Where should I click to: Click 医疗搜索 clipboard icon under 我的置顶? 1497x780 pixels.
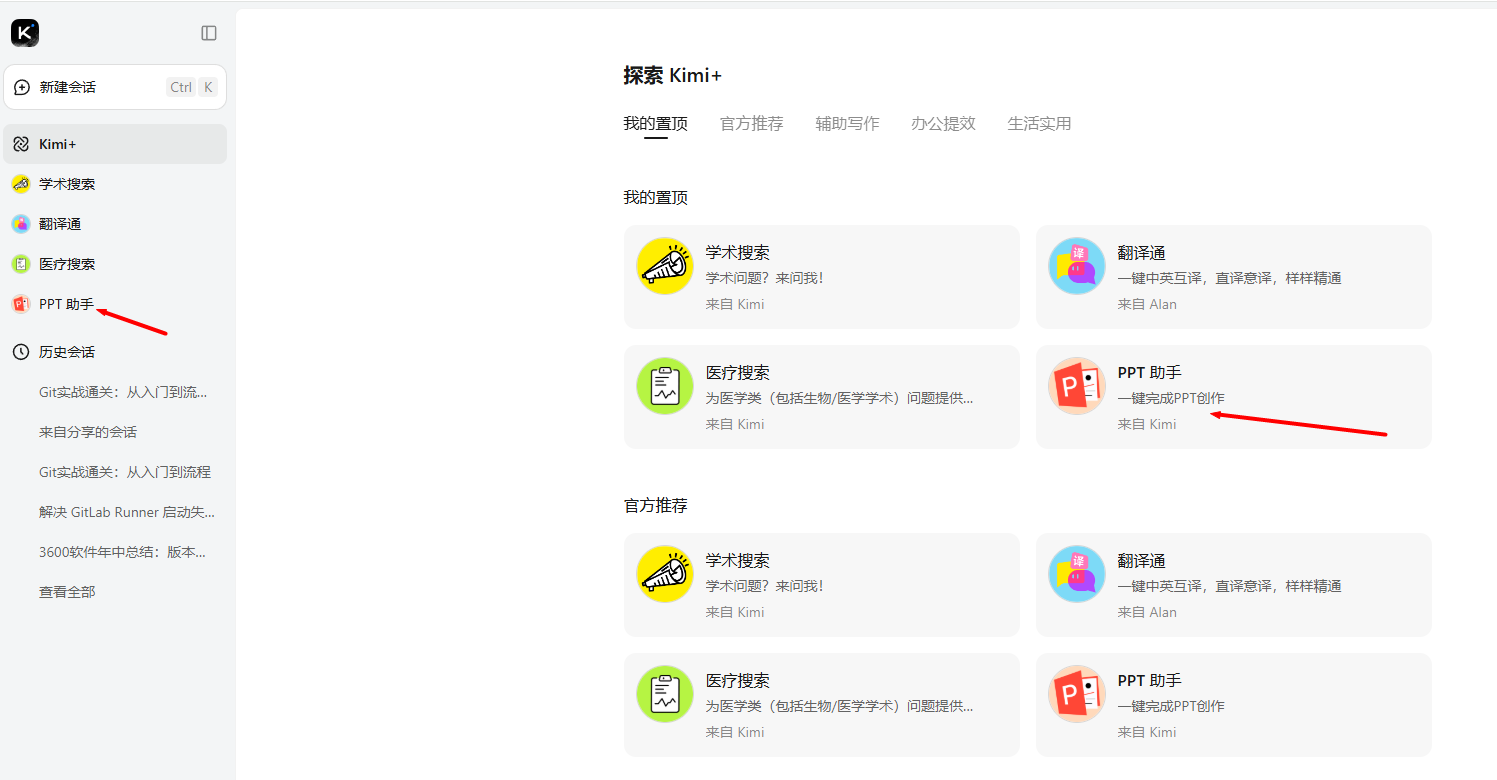[665, 386]
